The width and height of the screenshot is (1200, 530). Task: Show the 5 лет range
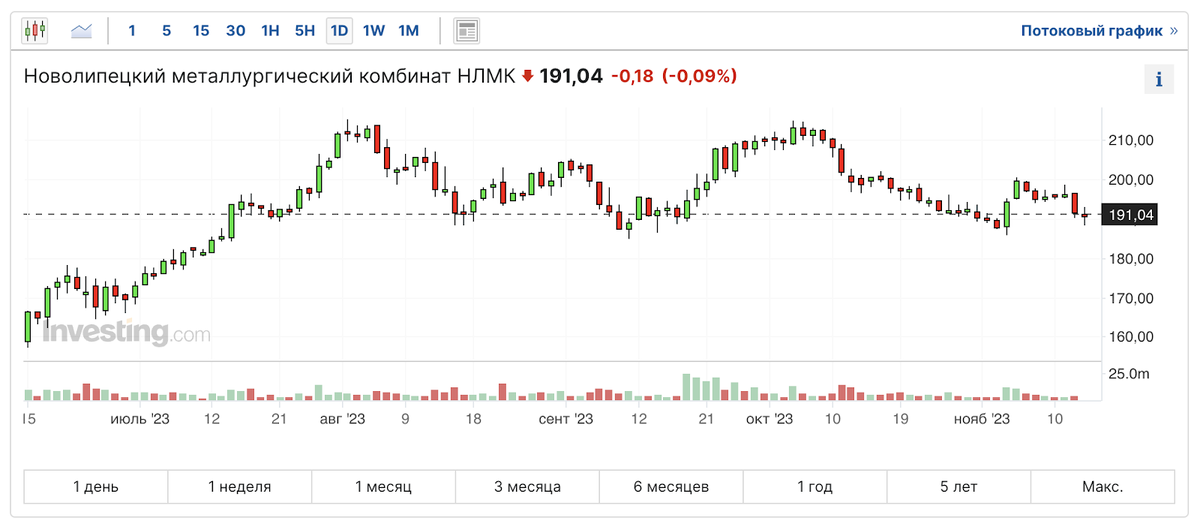point(959,487)
